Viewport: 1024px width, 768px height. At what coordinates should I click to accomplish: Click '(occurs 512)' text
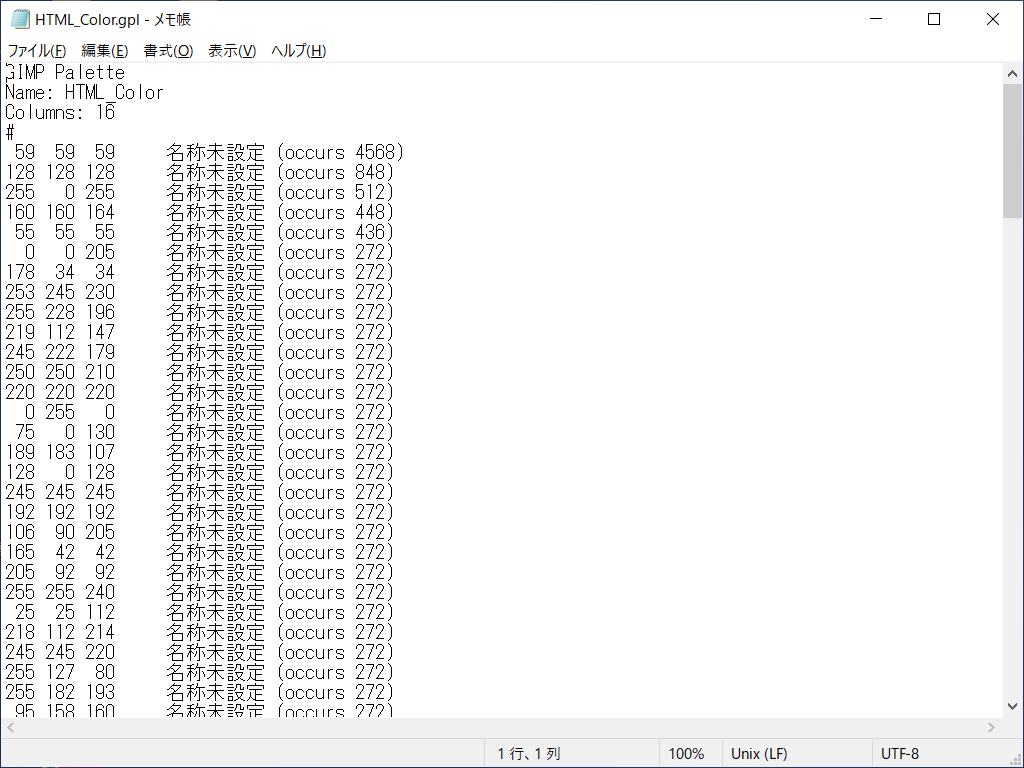(x=336, y=193)
